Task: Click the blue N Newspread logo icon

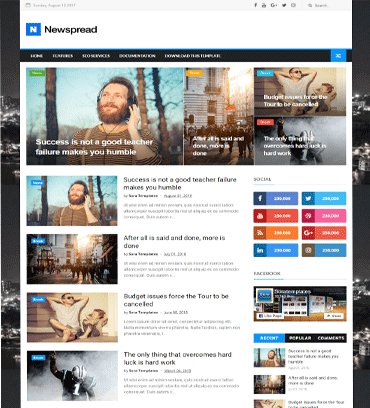Action: [33, 29]
